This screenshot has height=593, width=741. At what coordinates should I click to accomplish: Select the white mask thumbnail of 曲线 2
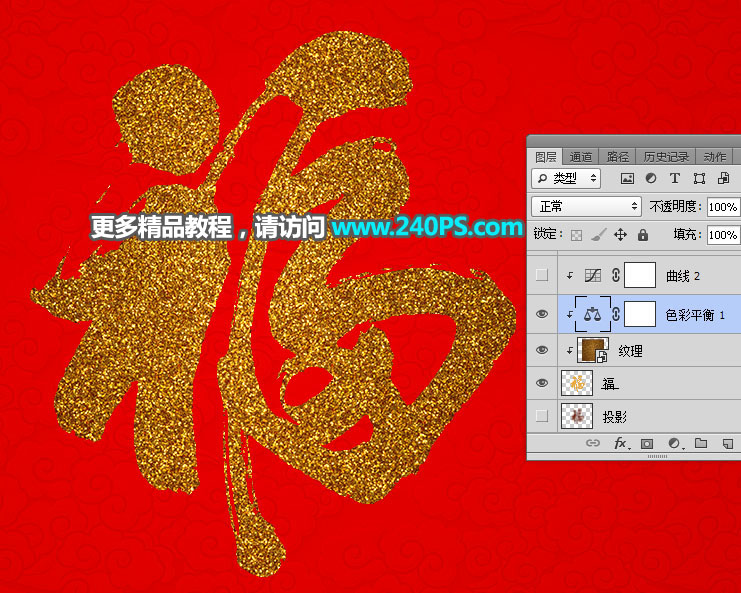[x=640, y=275]
